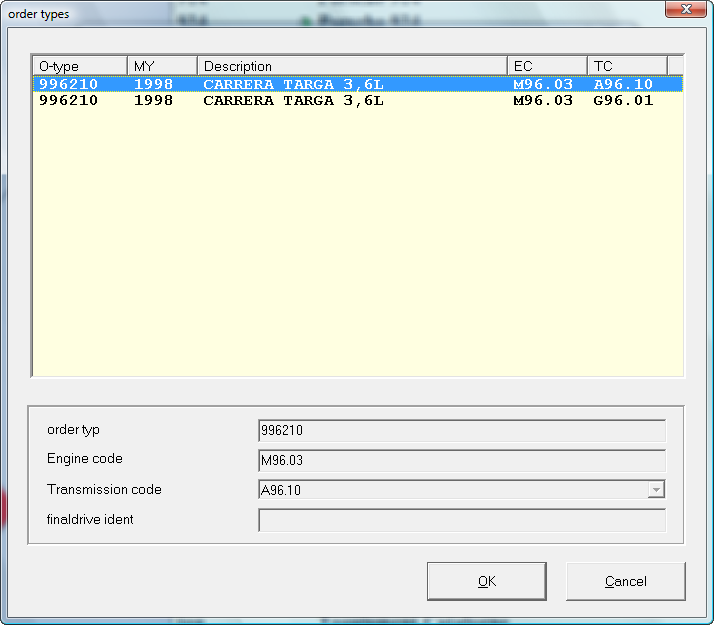714x625 pixels.
Task: Cancel the order types dialog
Action: [625, 581]
